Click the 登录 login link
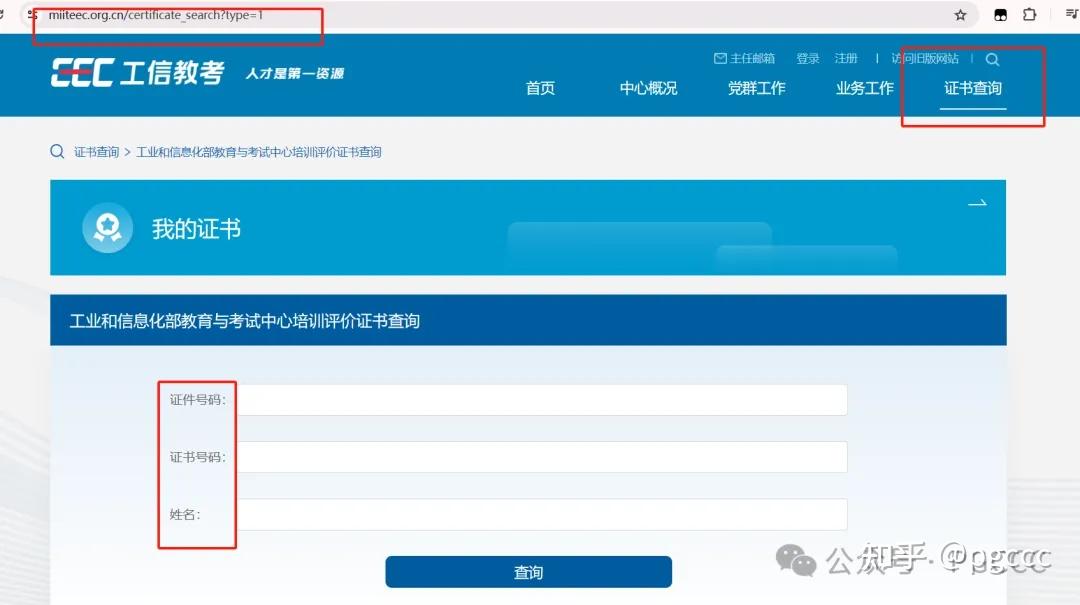 pos(807,58)
